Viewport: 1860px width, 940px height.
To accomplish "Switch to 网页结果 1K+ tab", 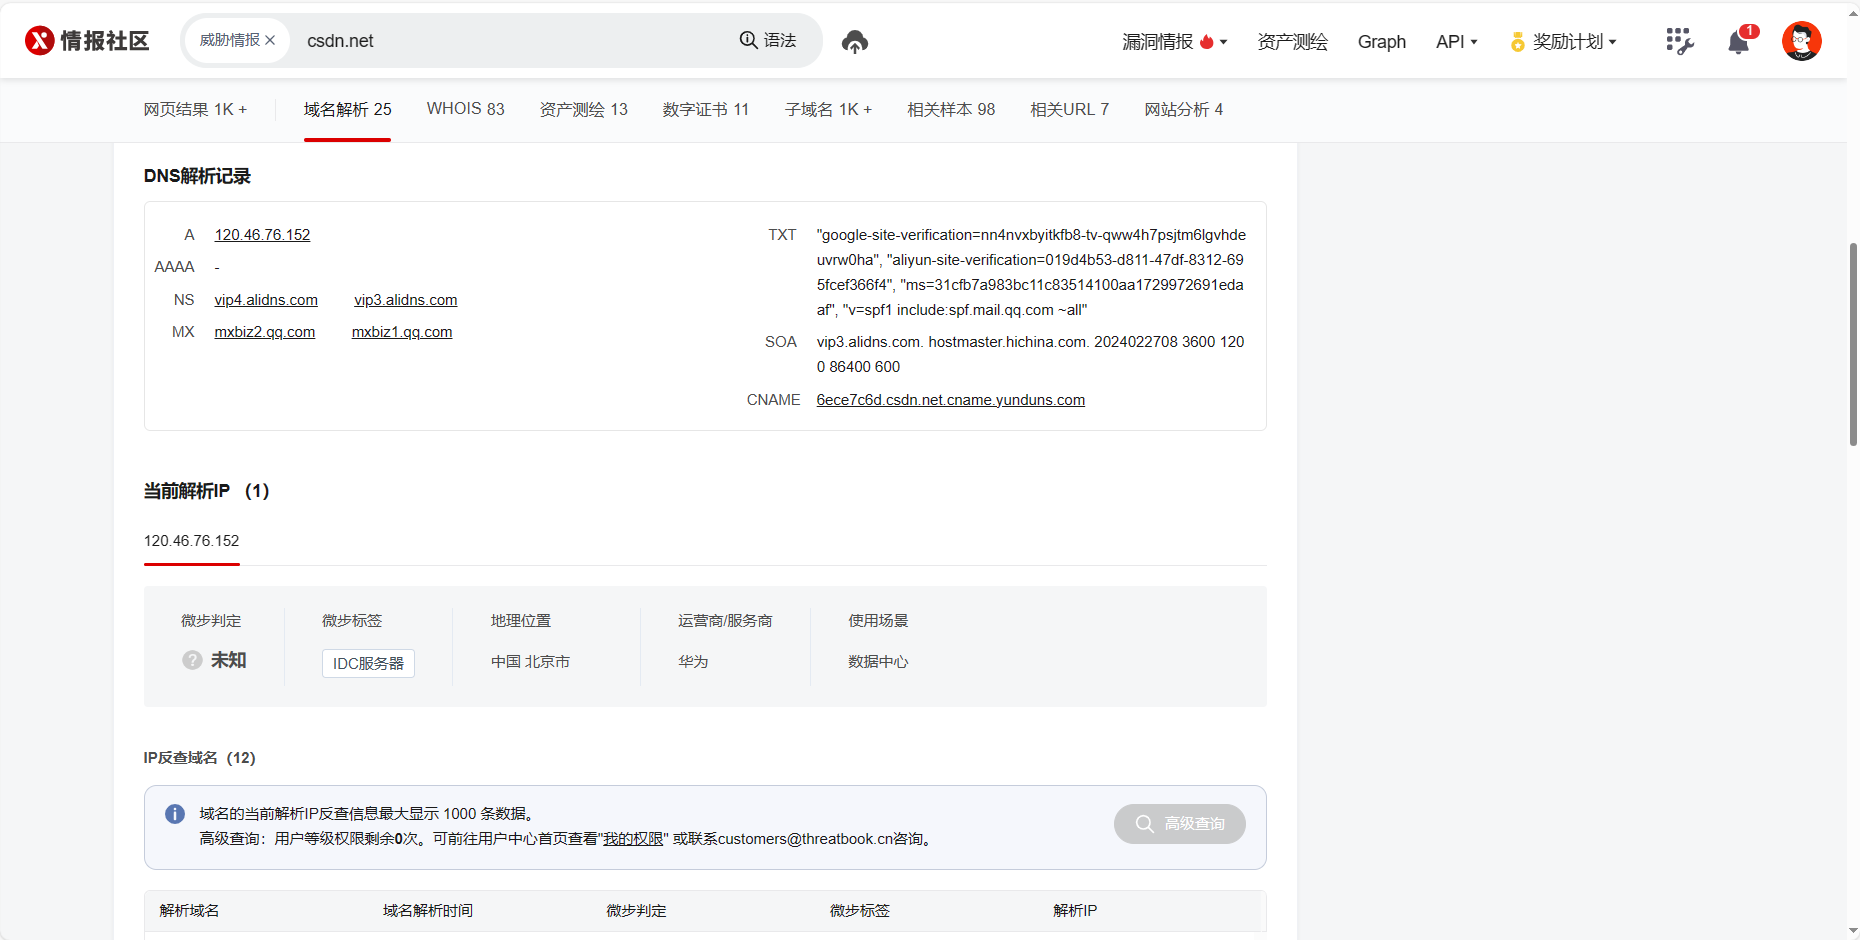I will [x=195, y=109].
